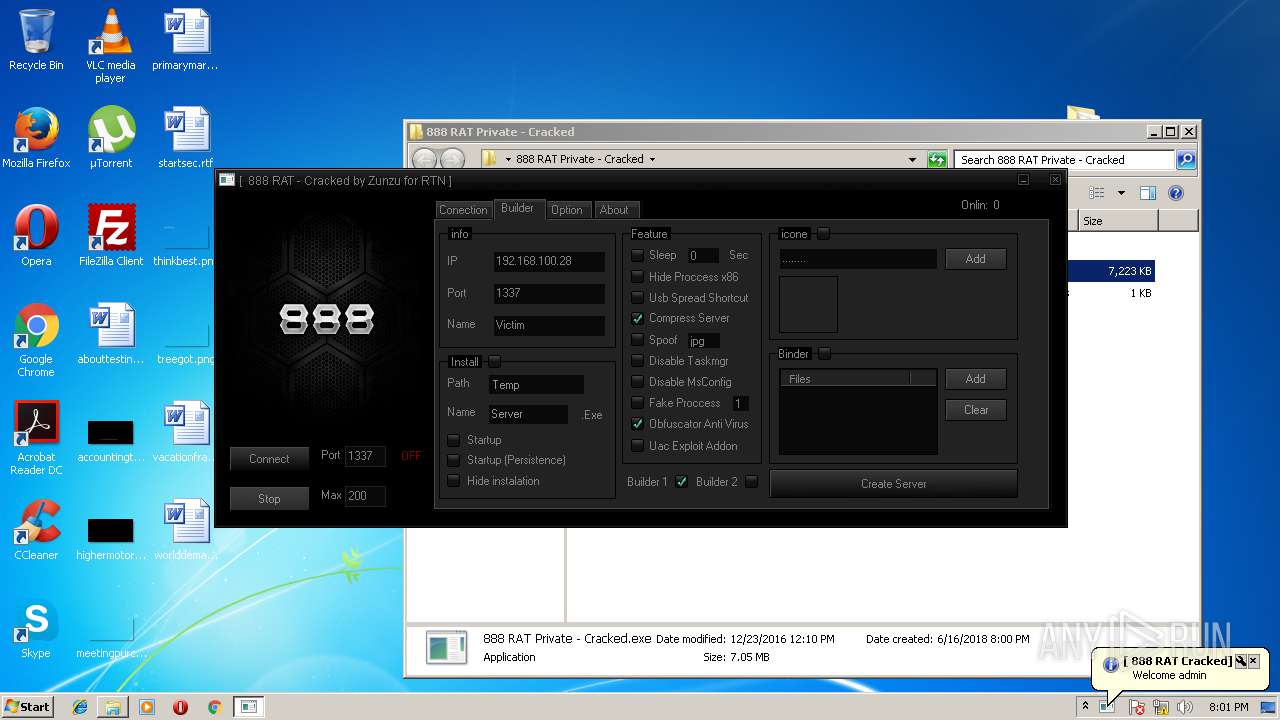The image size is (1280, 720).
Task: Select the worlddema… Word document icon
Action: [185, 530]
